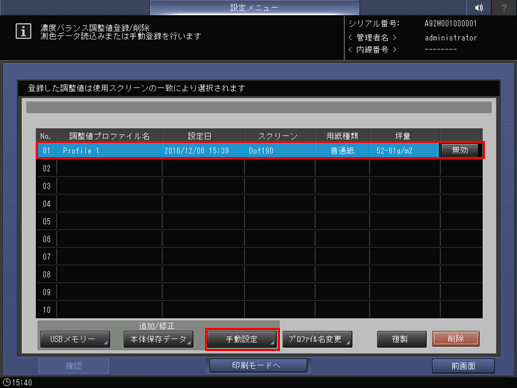Click the 調整値プロファイル名 column header
The width and height of the screenshot is (517, 388).
point(109,136)
